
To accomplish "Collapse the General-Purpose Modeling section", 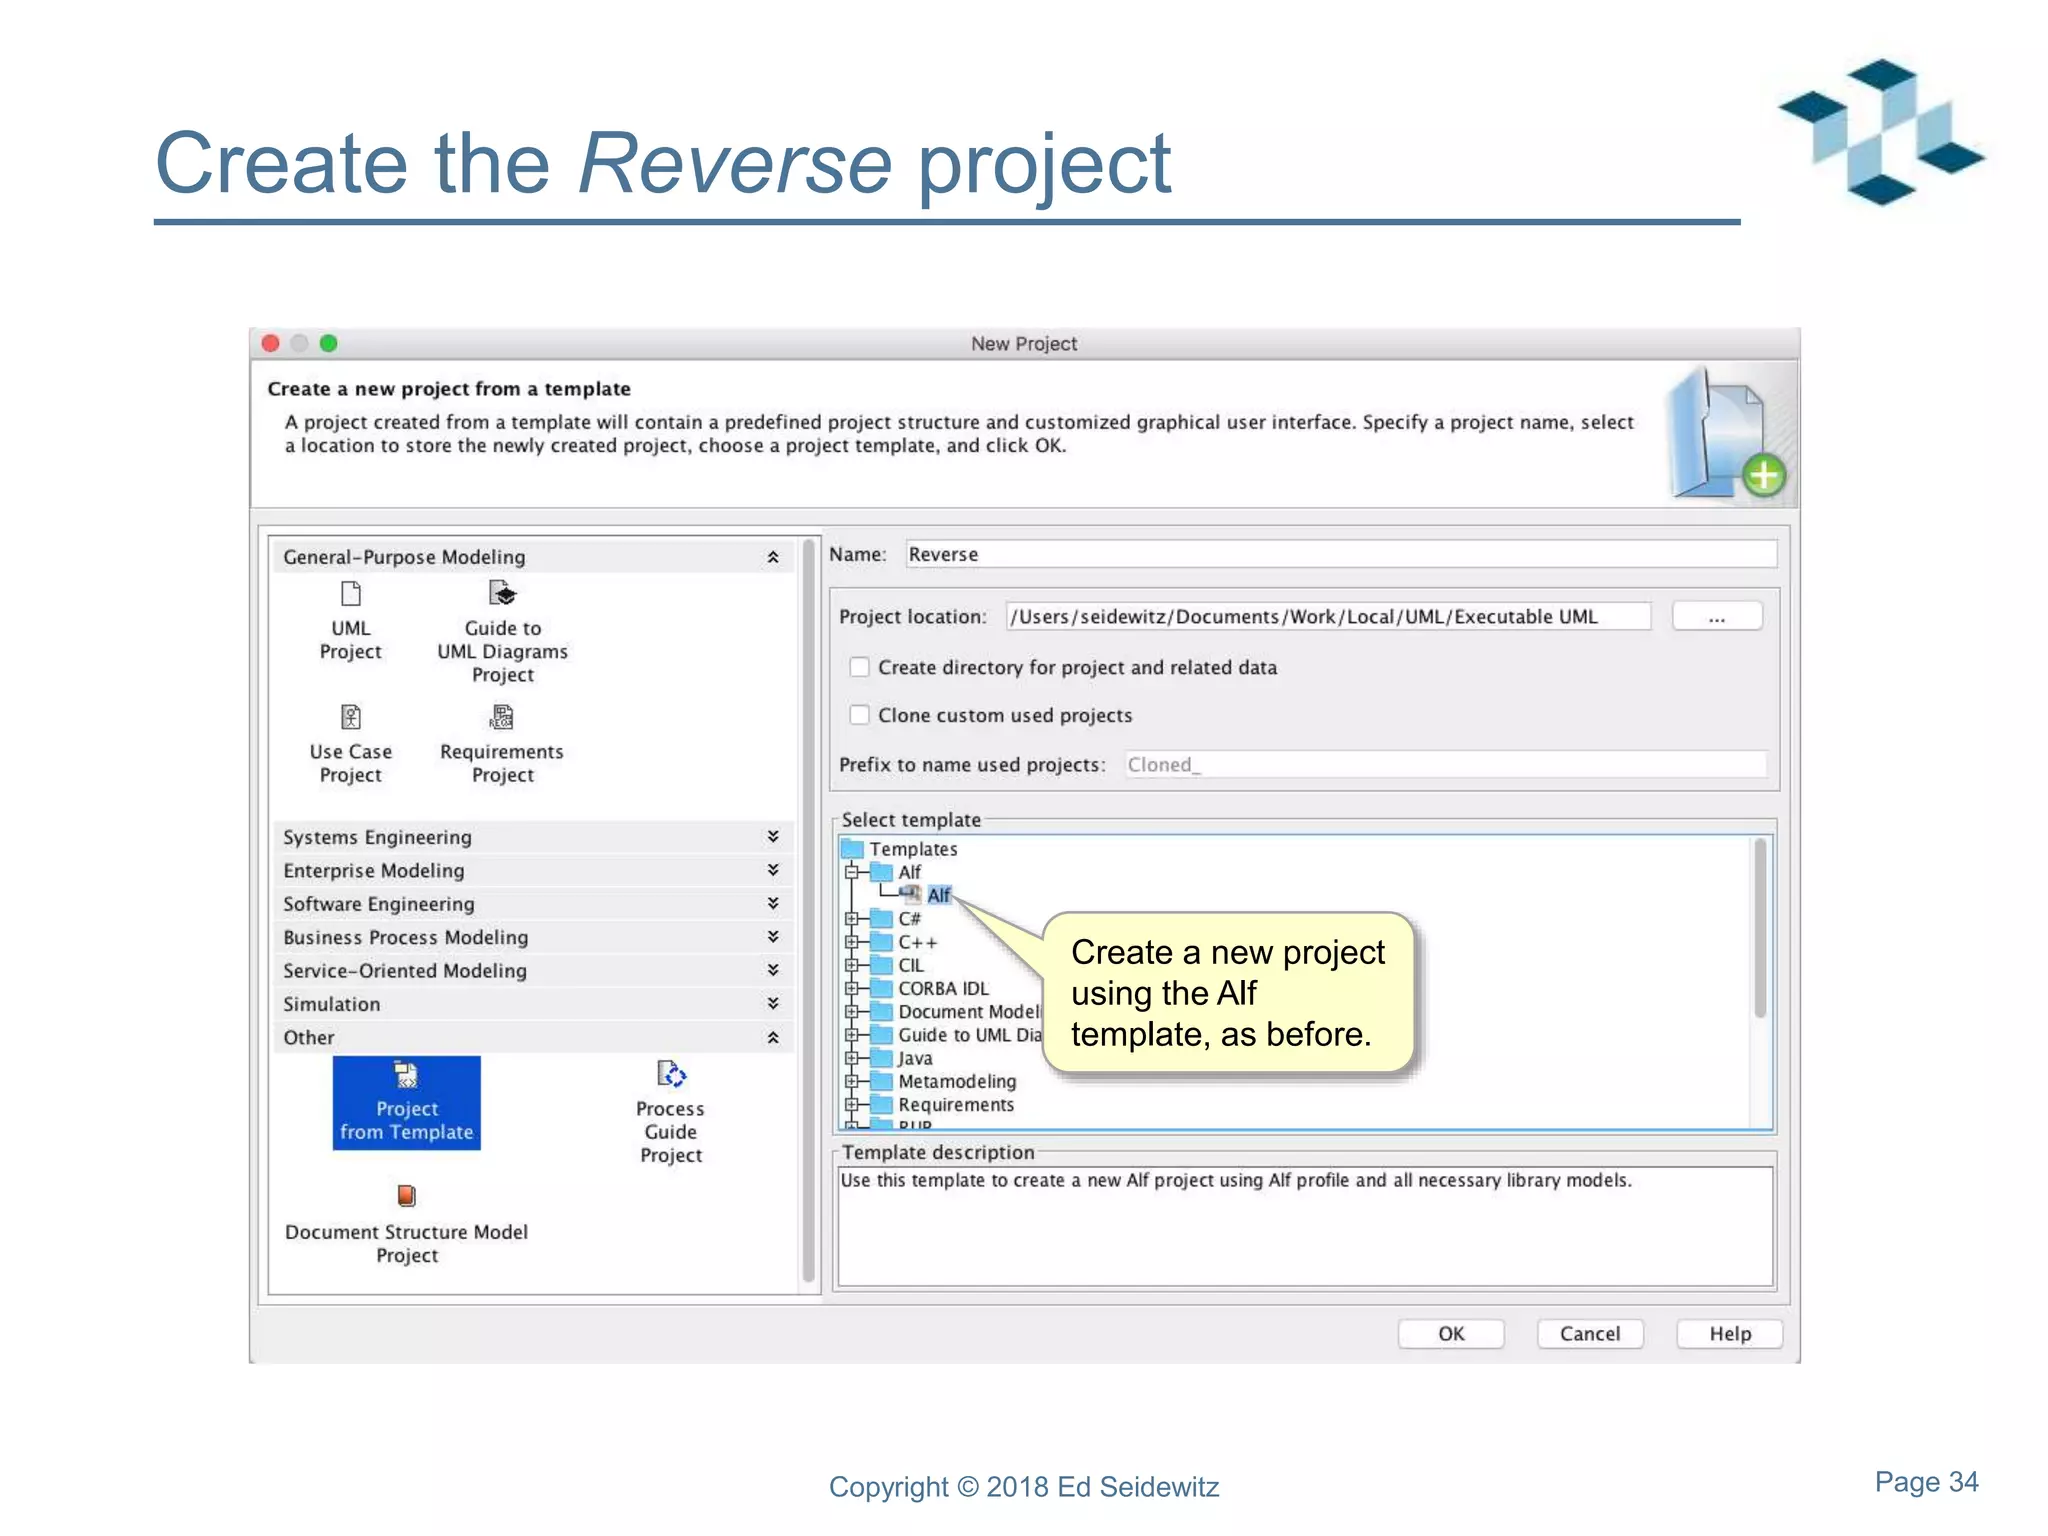I will (773, 557).
